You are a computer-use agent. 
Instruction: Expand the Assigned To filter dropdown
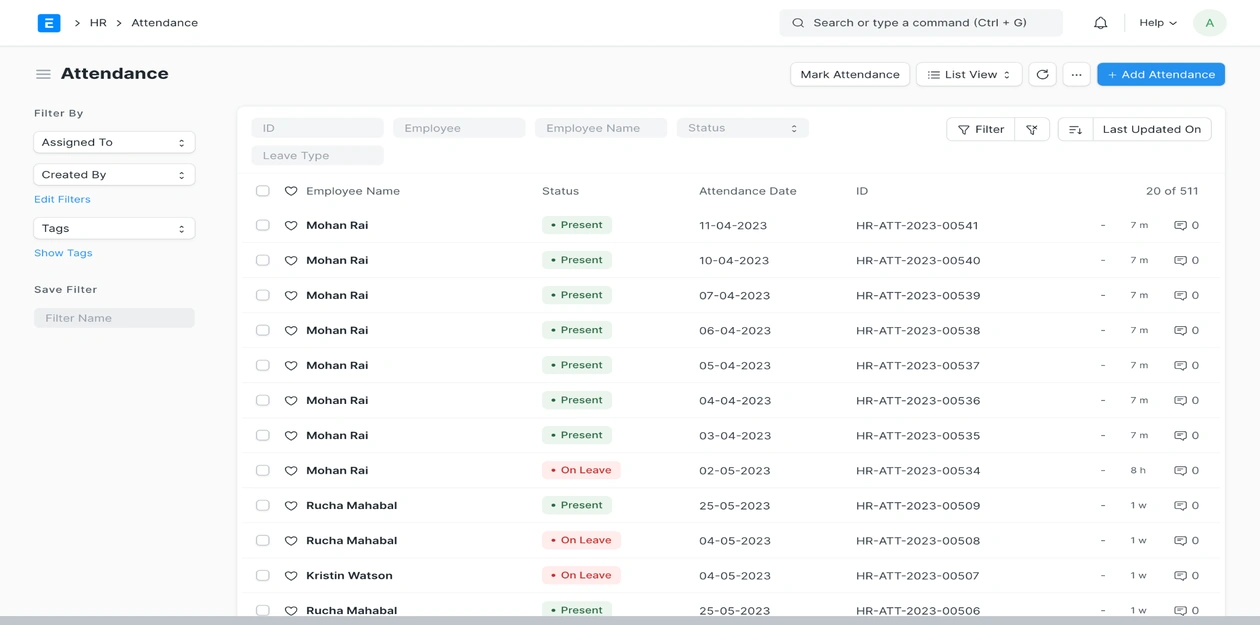click(114, 142)
